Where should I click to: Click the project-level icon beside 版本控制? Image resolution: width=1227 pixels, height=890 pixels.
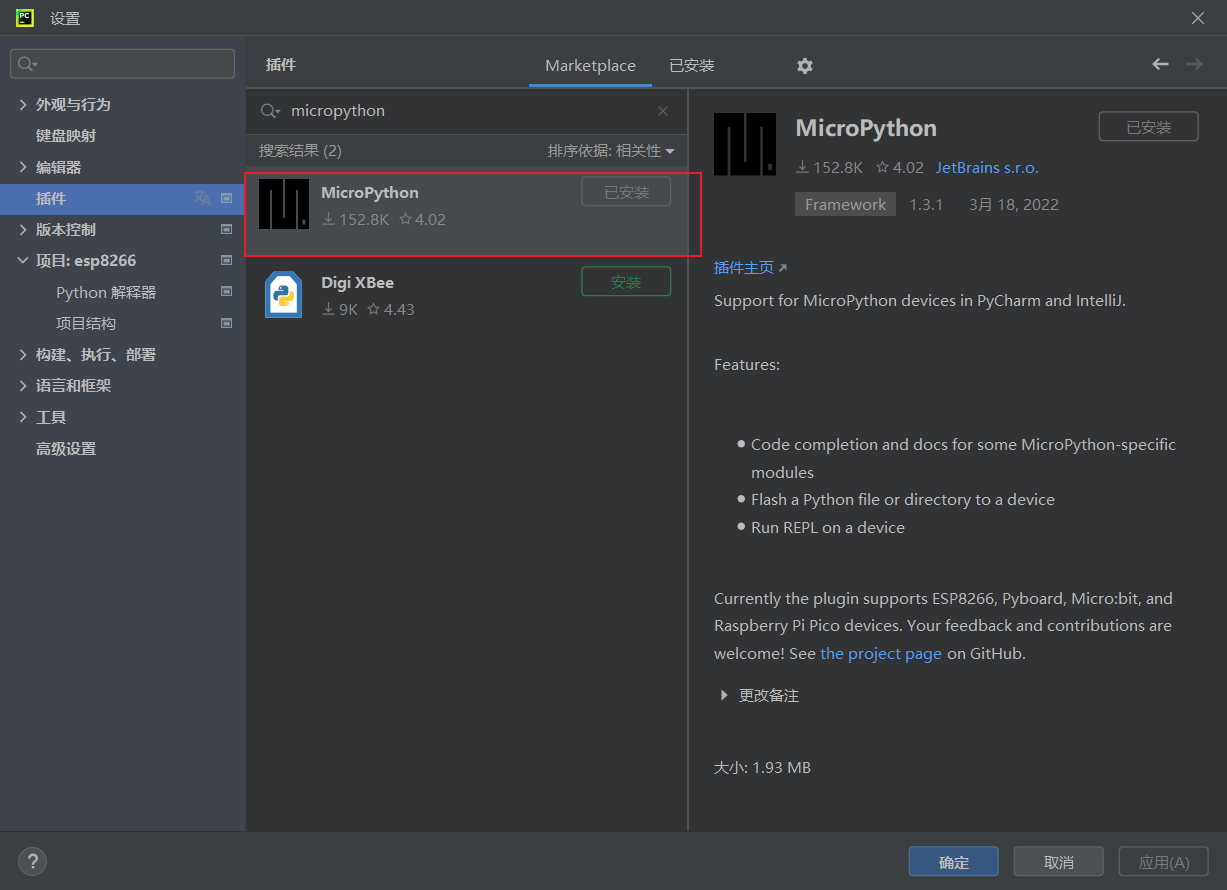tap(227, 229)
